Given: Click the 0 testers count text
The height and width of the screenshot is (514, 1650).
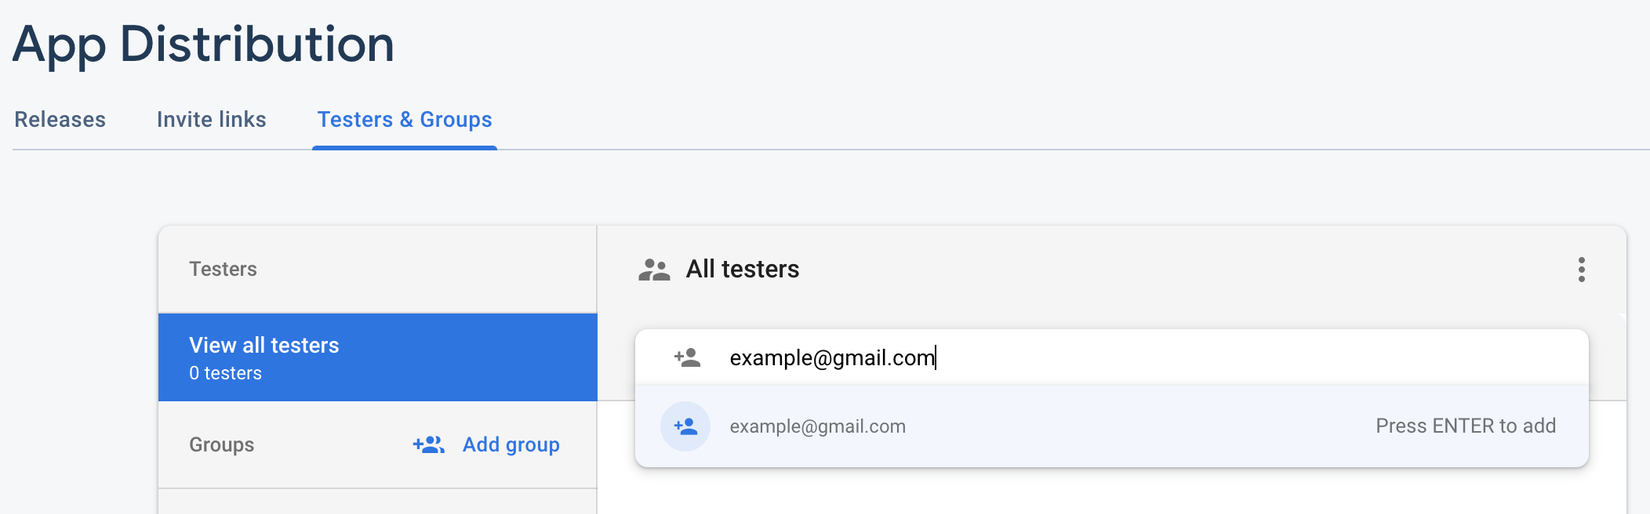Looking at the screenshot, I should tap(225, 374).
